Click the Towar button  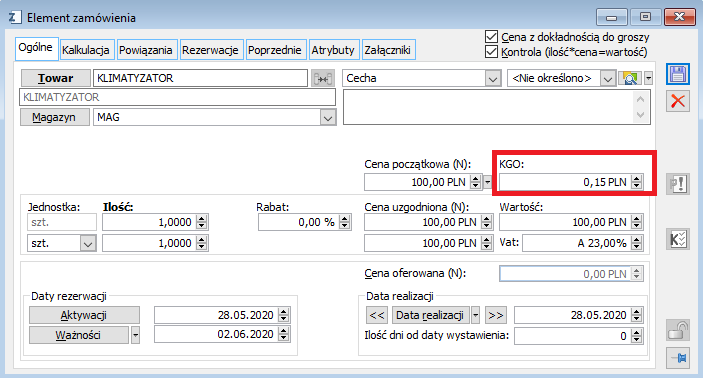coord(56,78)
